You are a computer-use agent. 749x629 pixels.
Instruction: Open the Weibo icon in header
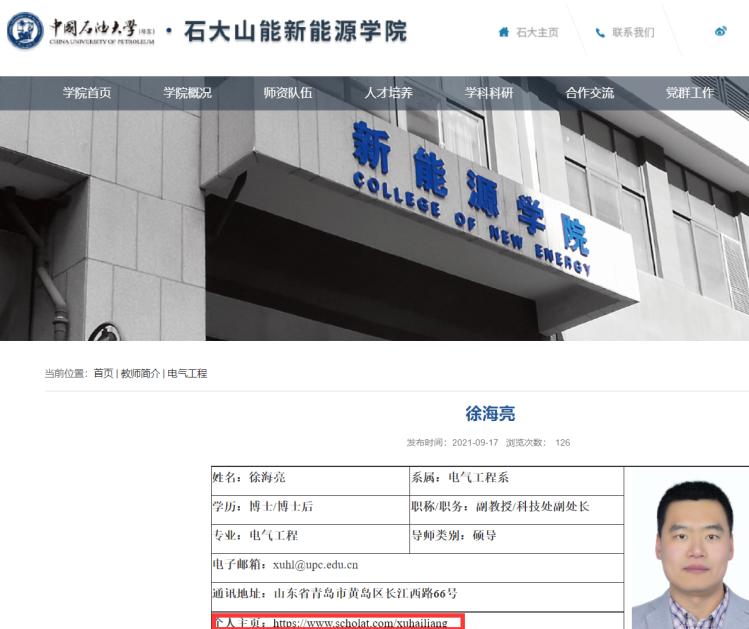point(721,32)
